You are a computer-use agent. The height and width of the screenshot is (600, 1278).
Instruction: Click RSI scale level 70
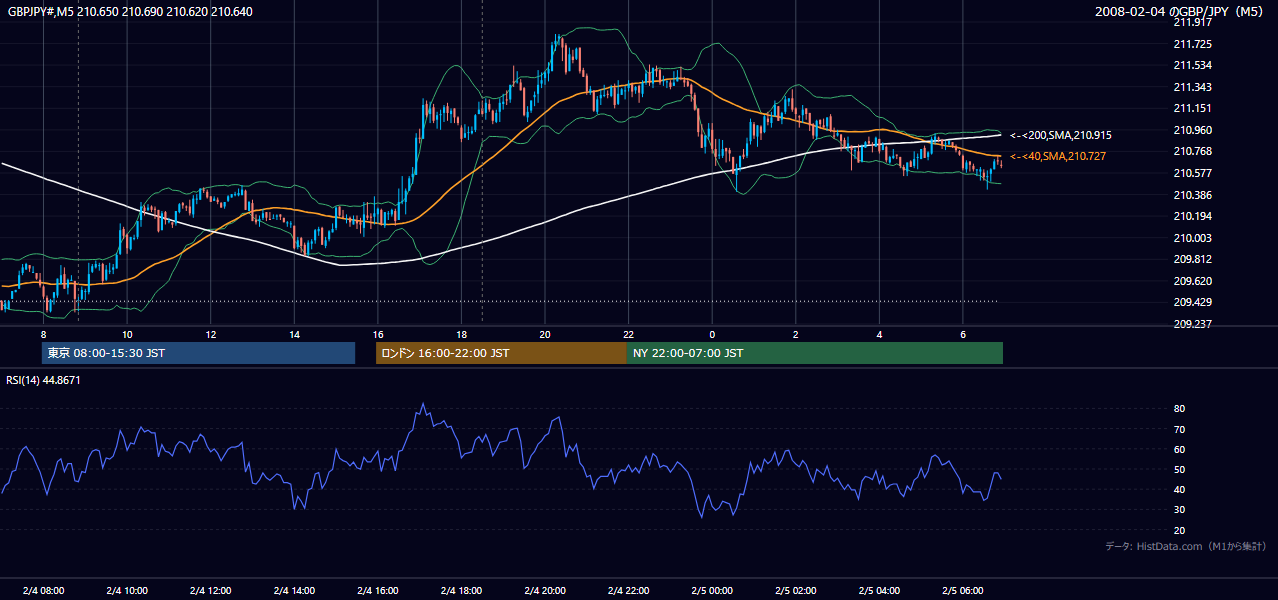(1179, 429)
